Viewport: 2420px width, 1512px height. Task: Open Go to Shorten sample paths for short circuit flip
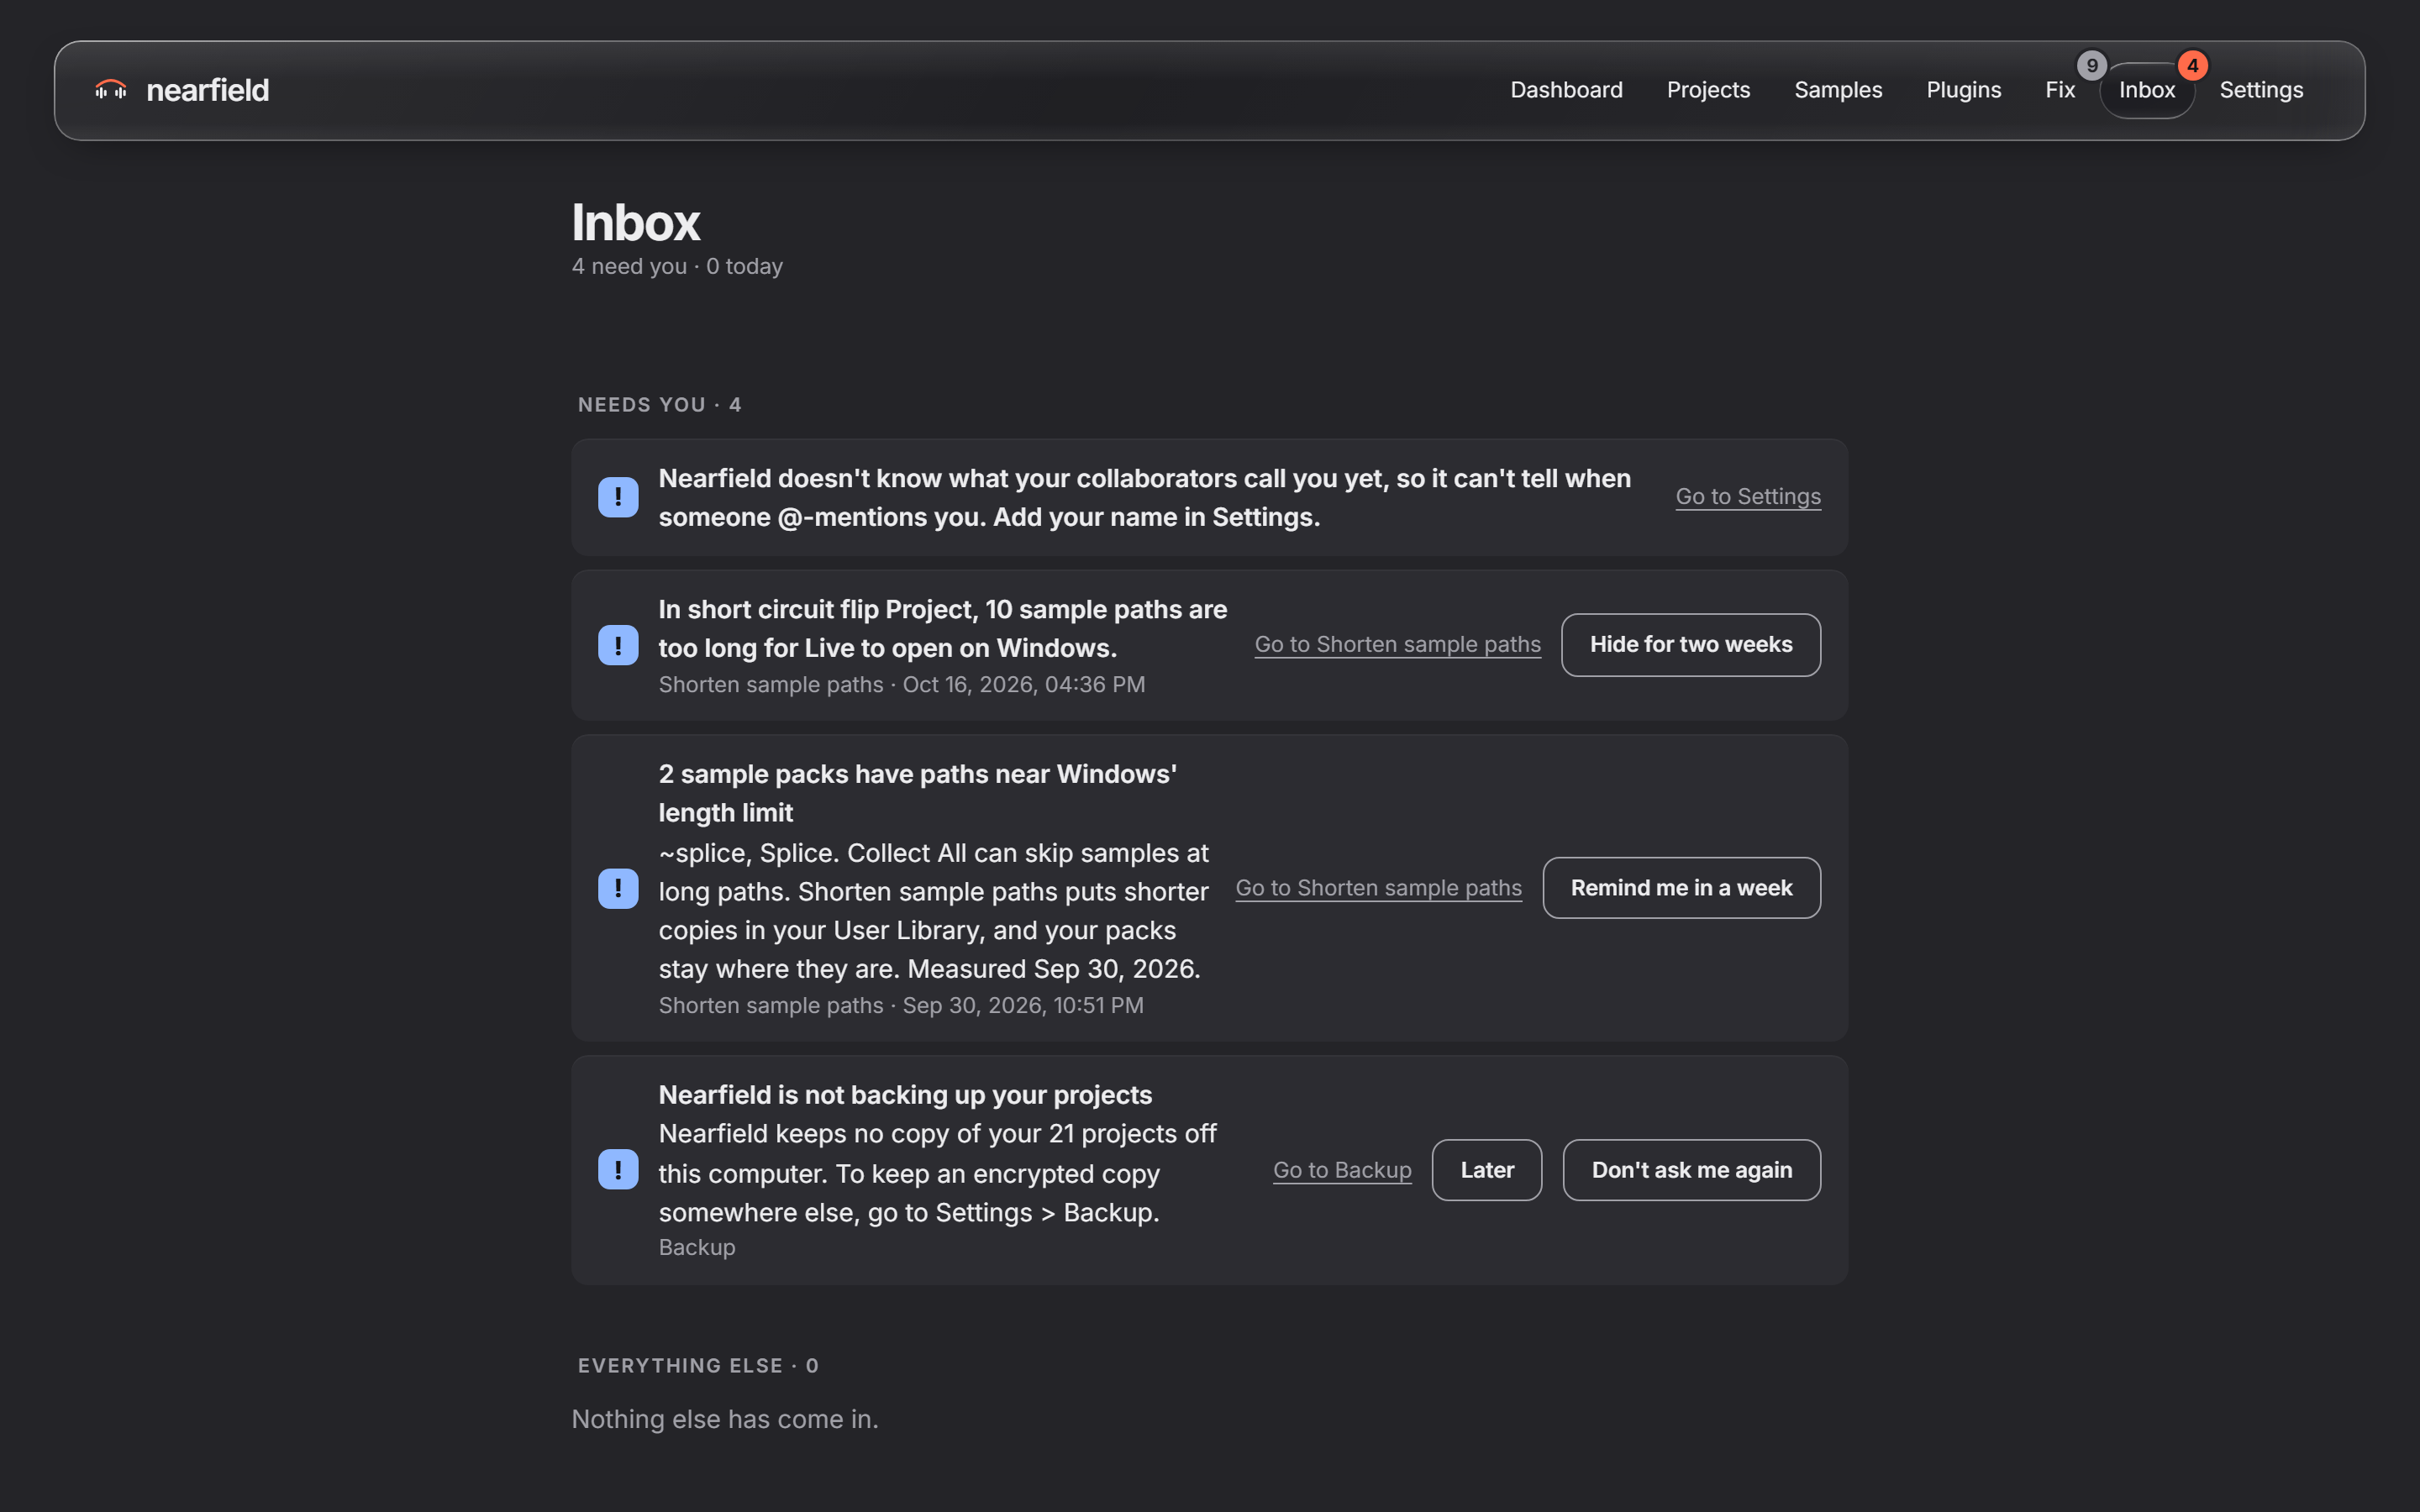[x=1397, y=645]
